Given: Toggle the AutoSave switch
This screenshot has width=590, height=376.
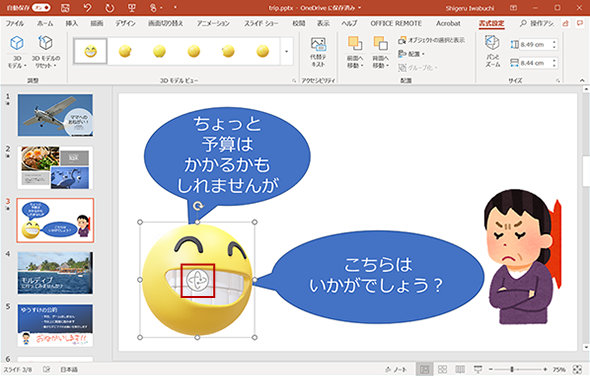Looking at the screenshot, I should (41, 7).
